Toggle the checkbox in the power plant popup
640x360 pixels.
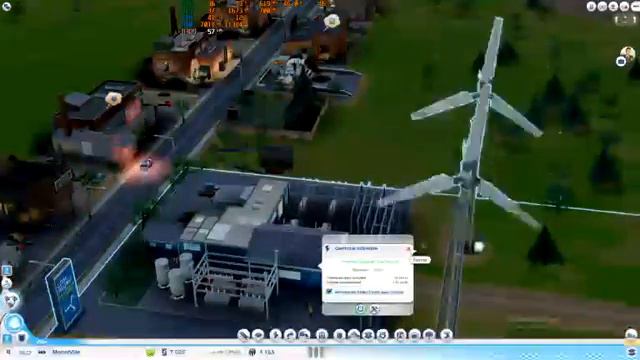(329, 291)
